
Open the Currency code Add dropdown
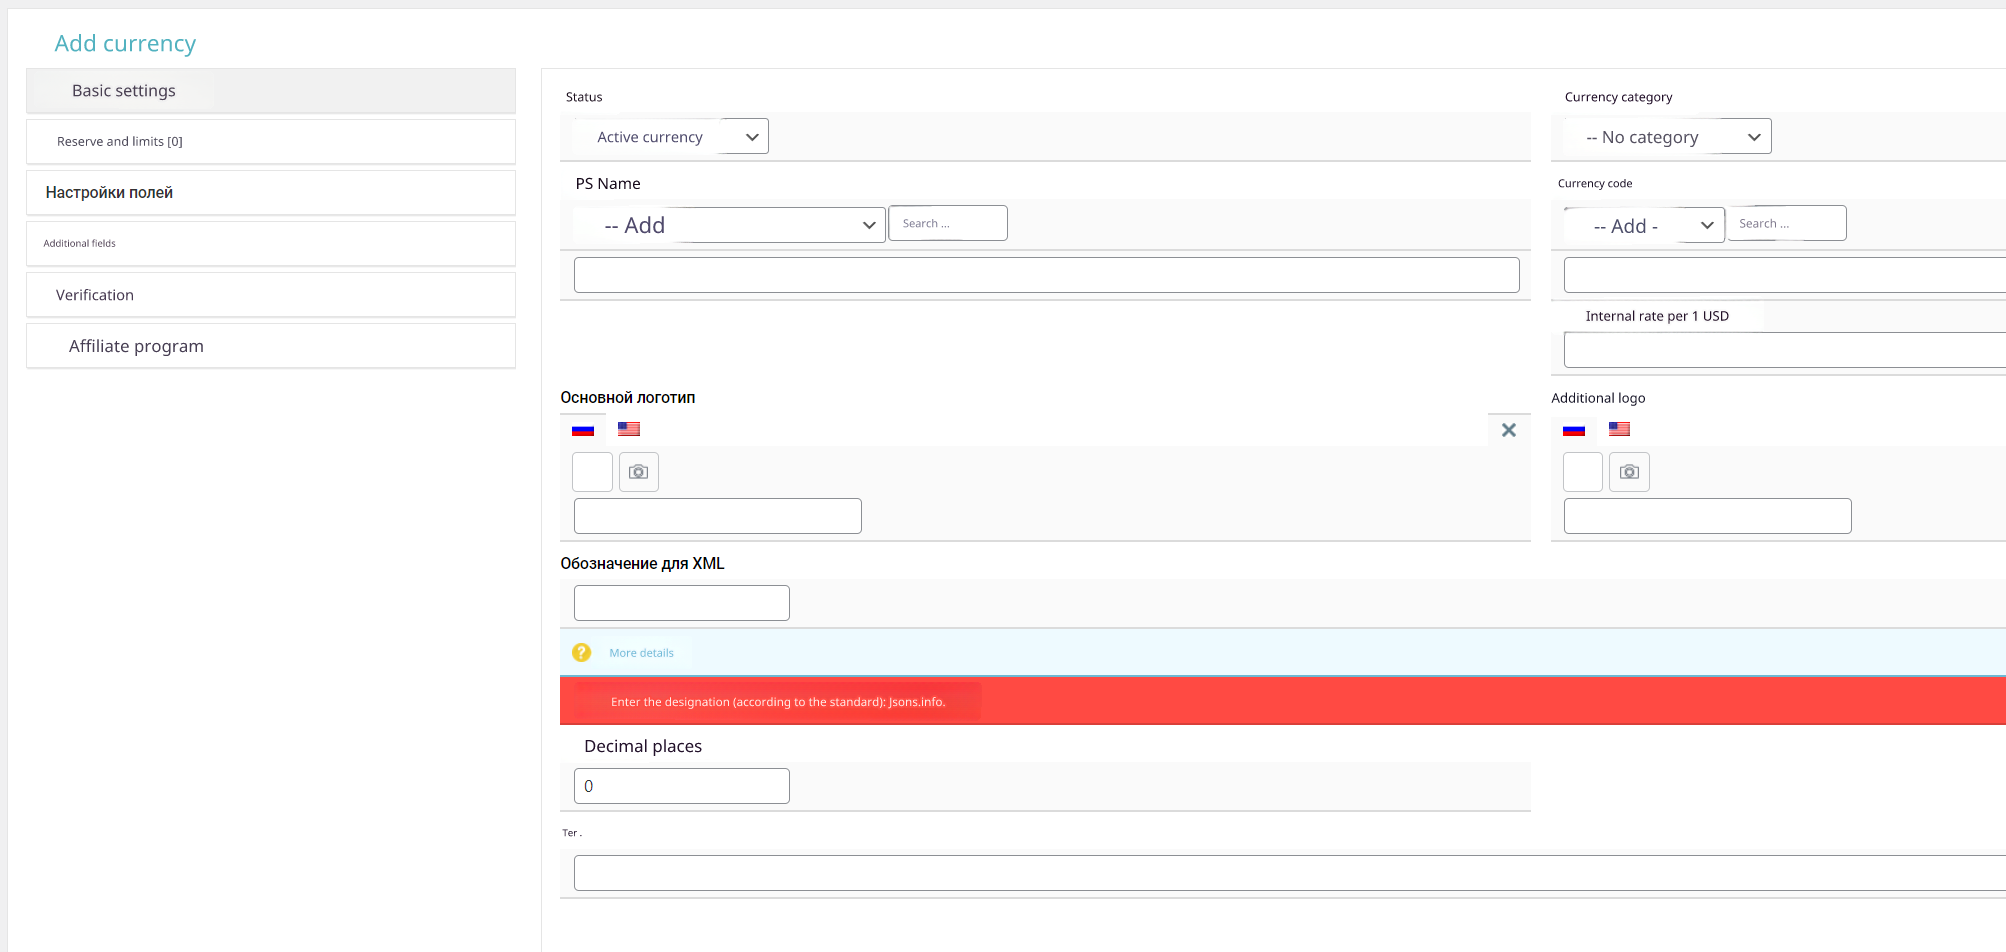(x=1645, y=226)
